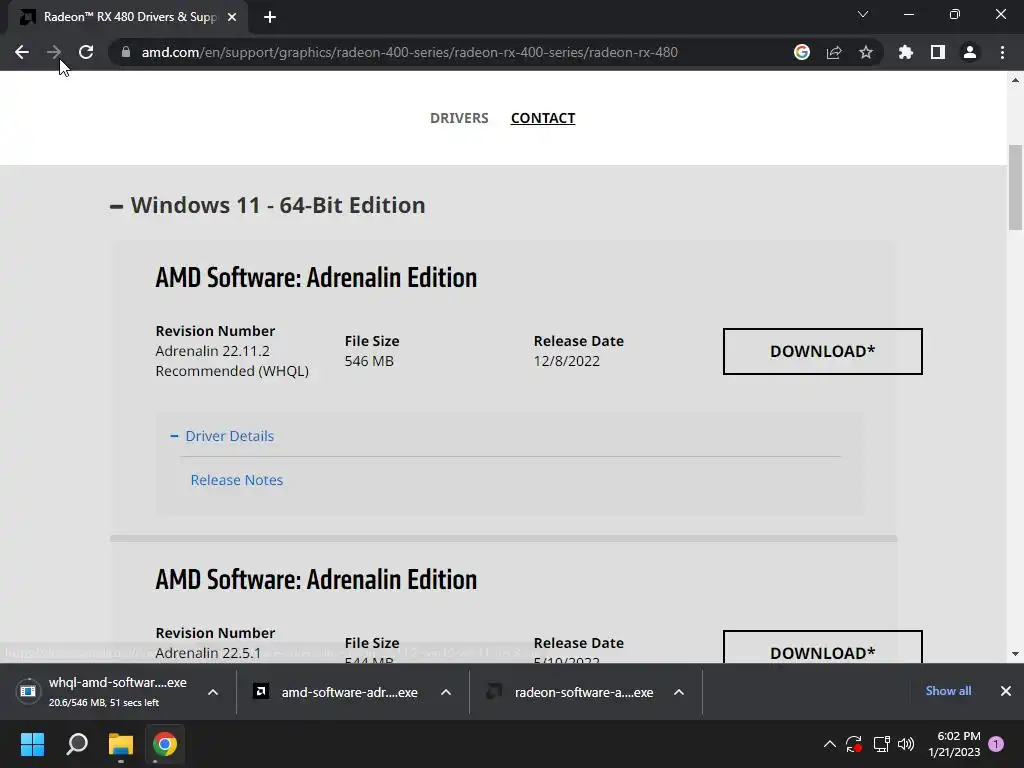Screen dimensions: 1024x768
Task: Bookmark this tab with star icon
Action: tap(866, 52)
